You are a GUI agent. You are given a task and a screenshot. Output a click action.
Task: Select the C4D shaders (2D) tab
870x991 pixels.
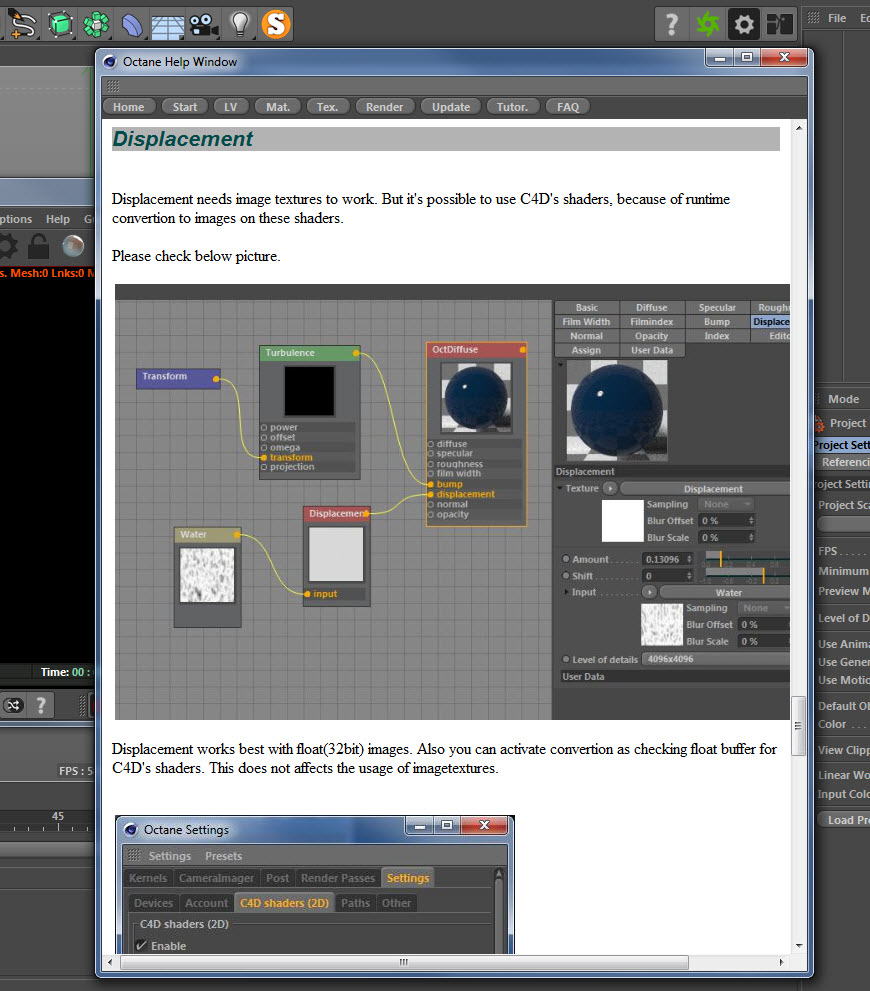284,903
